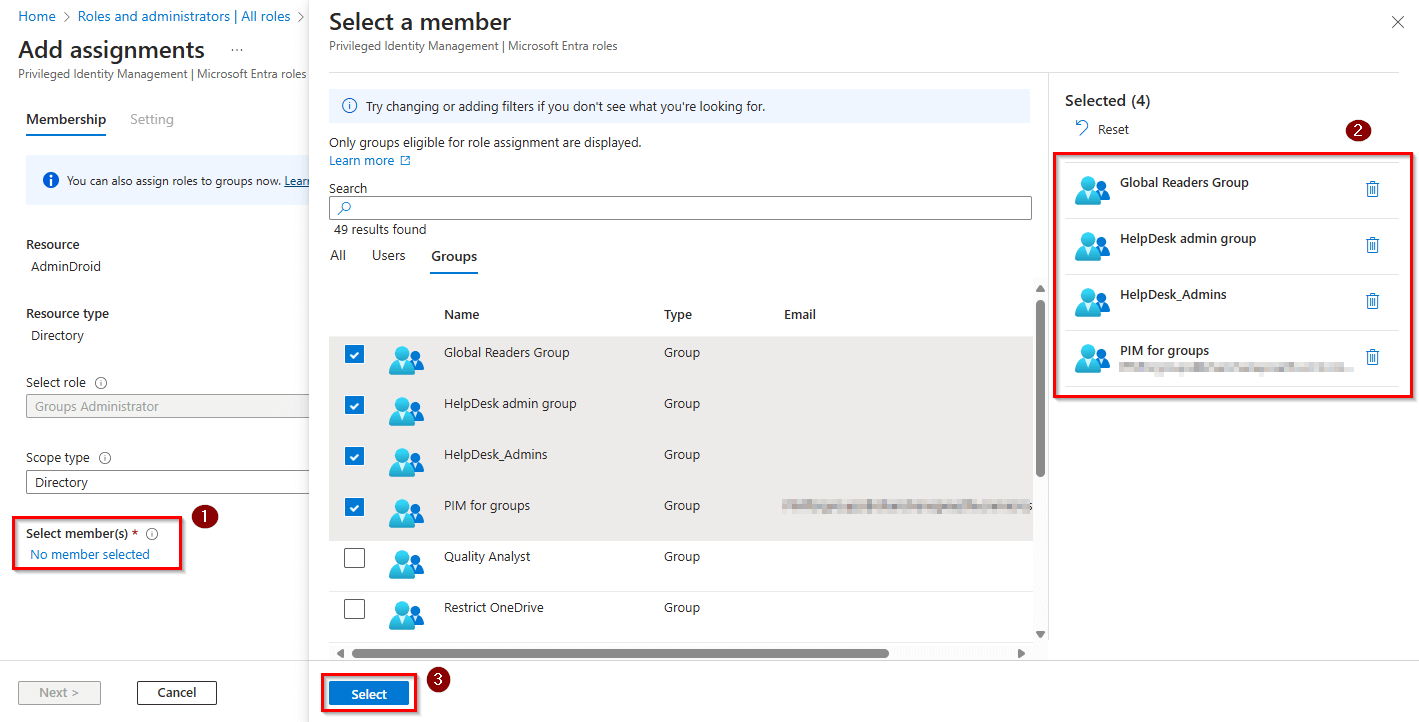
Task: Switch to the Users tab in the member list
Action: pos(388,255)
